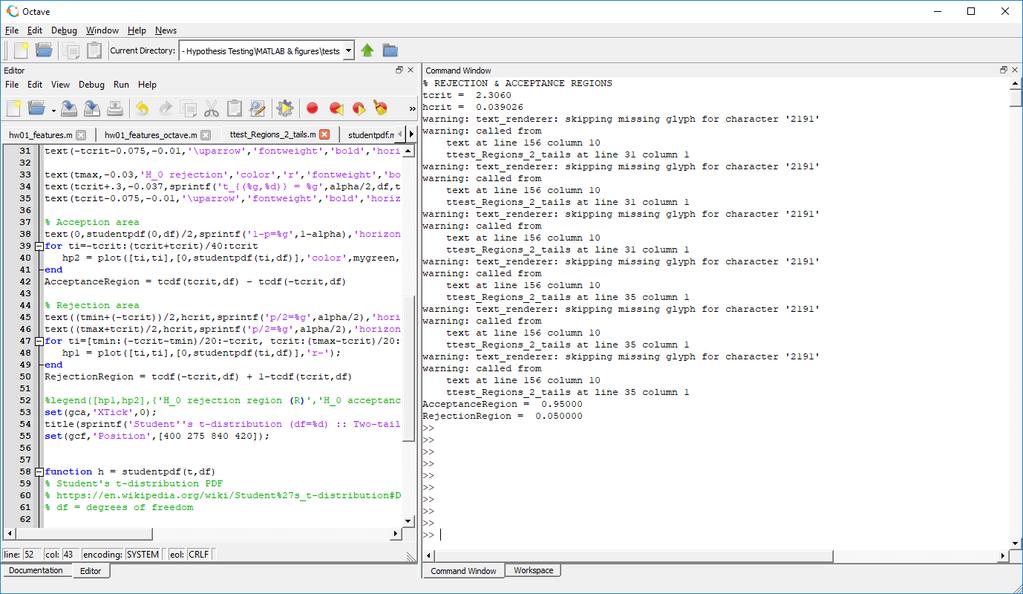Close the Command Window panel
1023x594 pixels.
pos(1015,70)
